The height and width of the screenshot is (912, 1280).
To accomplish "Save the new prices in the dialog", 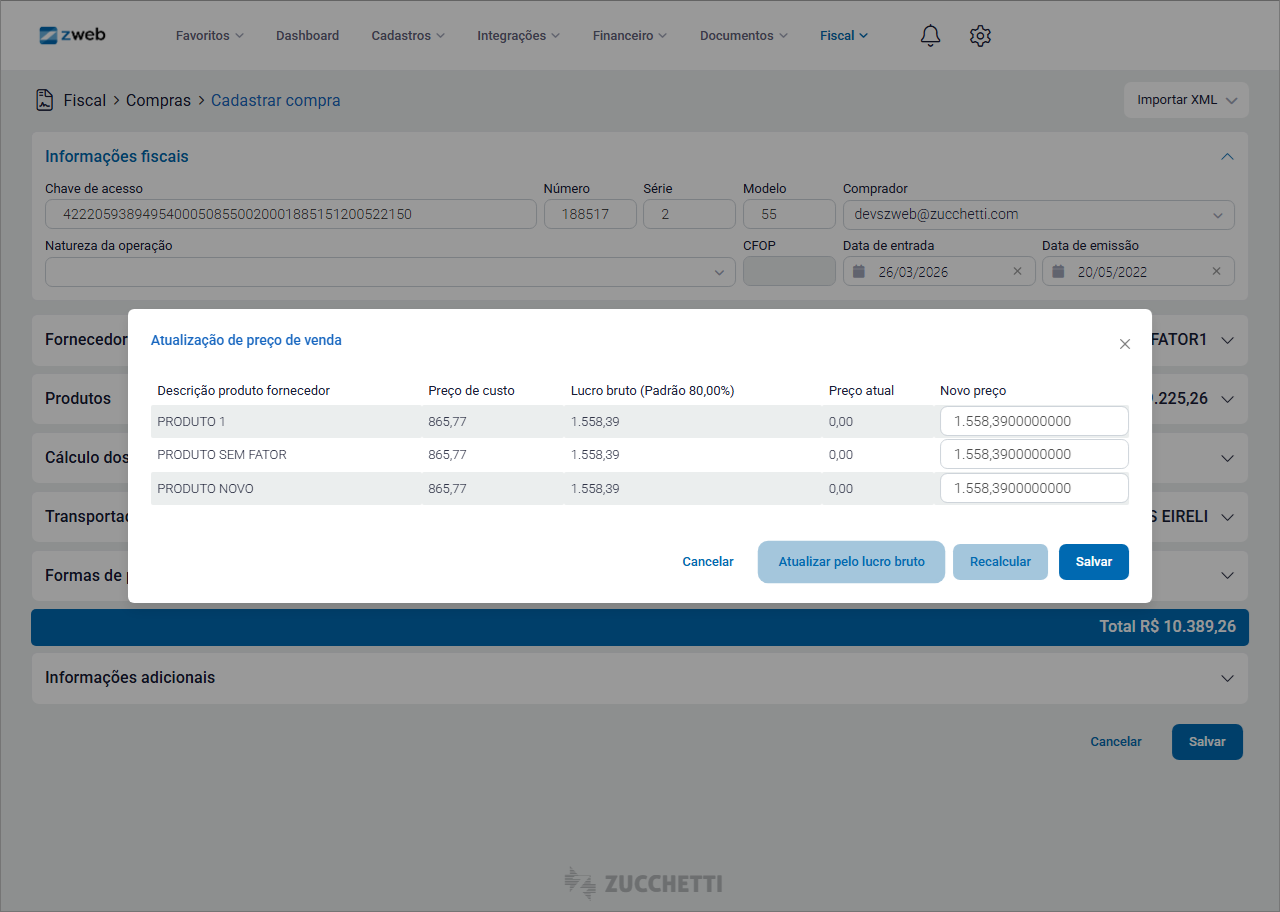I will point(1093,562).
